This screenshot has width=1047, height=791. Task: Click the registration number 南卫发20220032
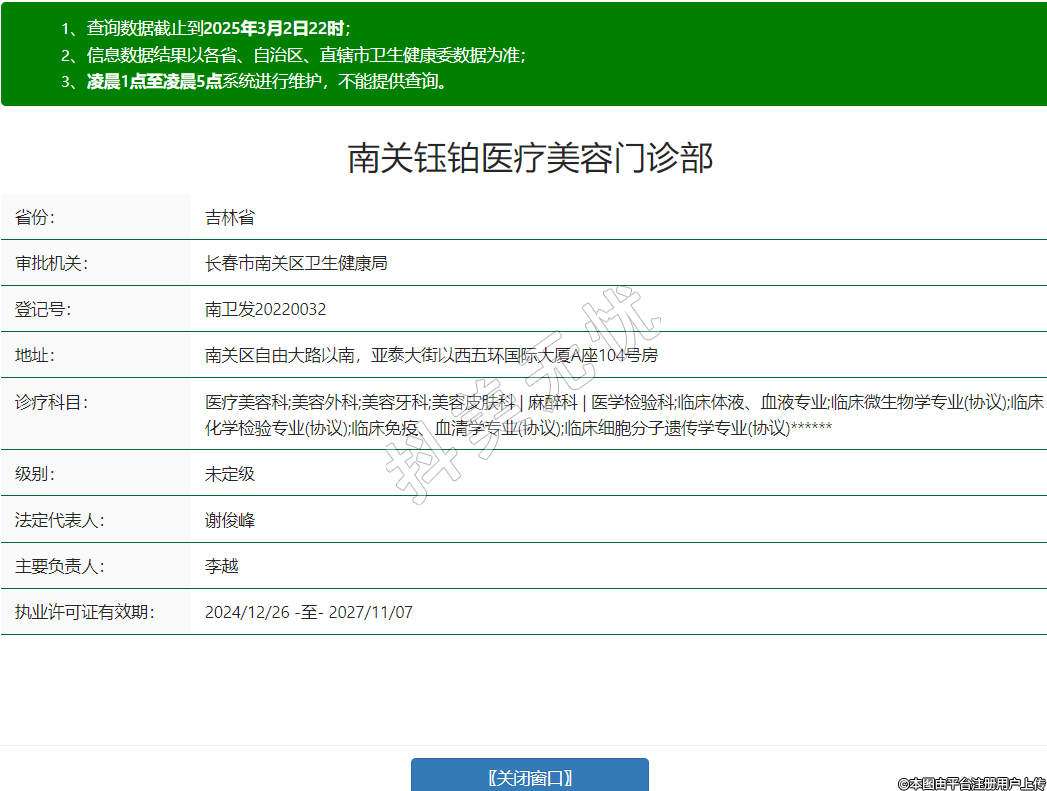click(x=266, y=309)
